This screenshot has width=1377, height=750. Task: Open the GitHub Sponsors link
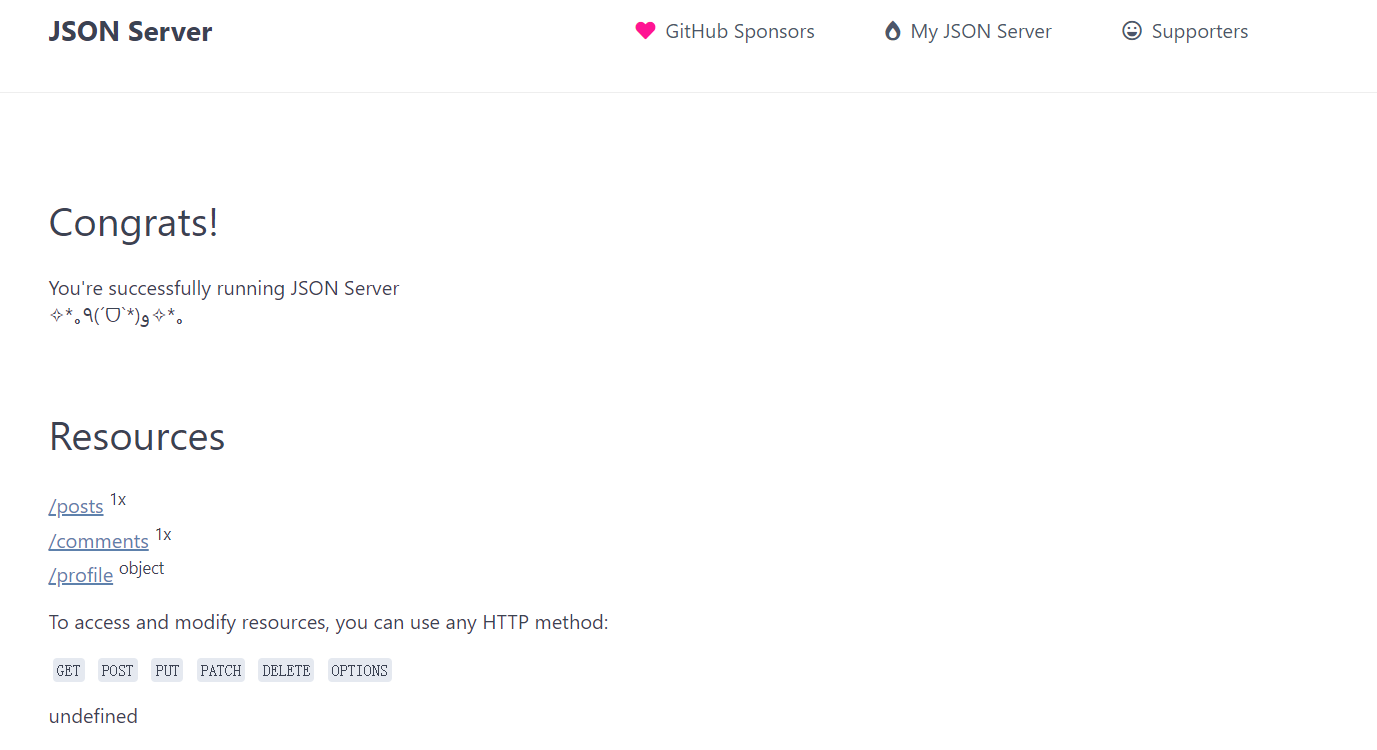[x=739, y=32]
